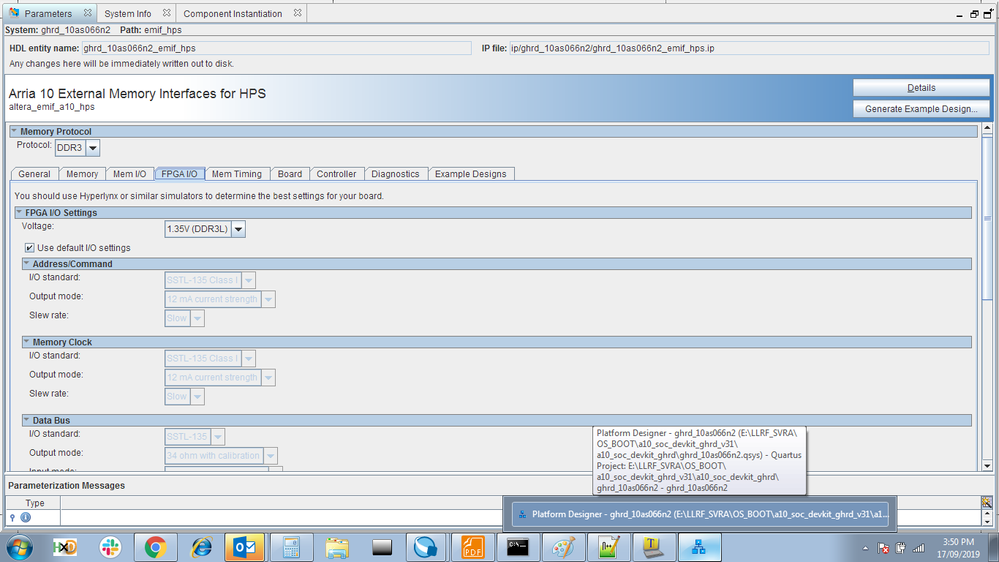
Task: Switch to the Mem Timing tab
Action: pos(236,174)
